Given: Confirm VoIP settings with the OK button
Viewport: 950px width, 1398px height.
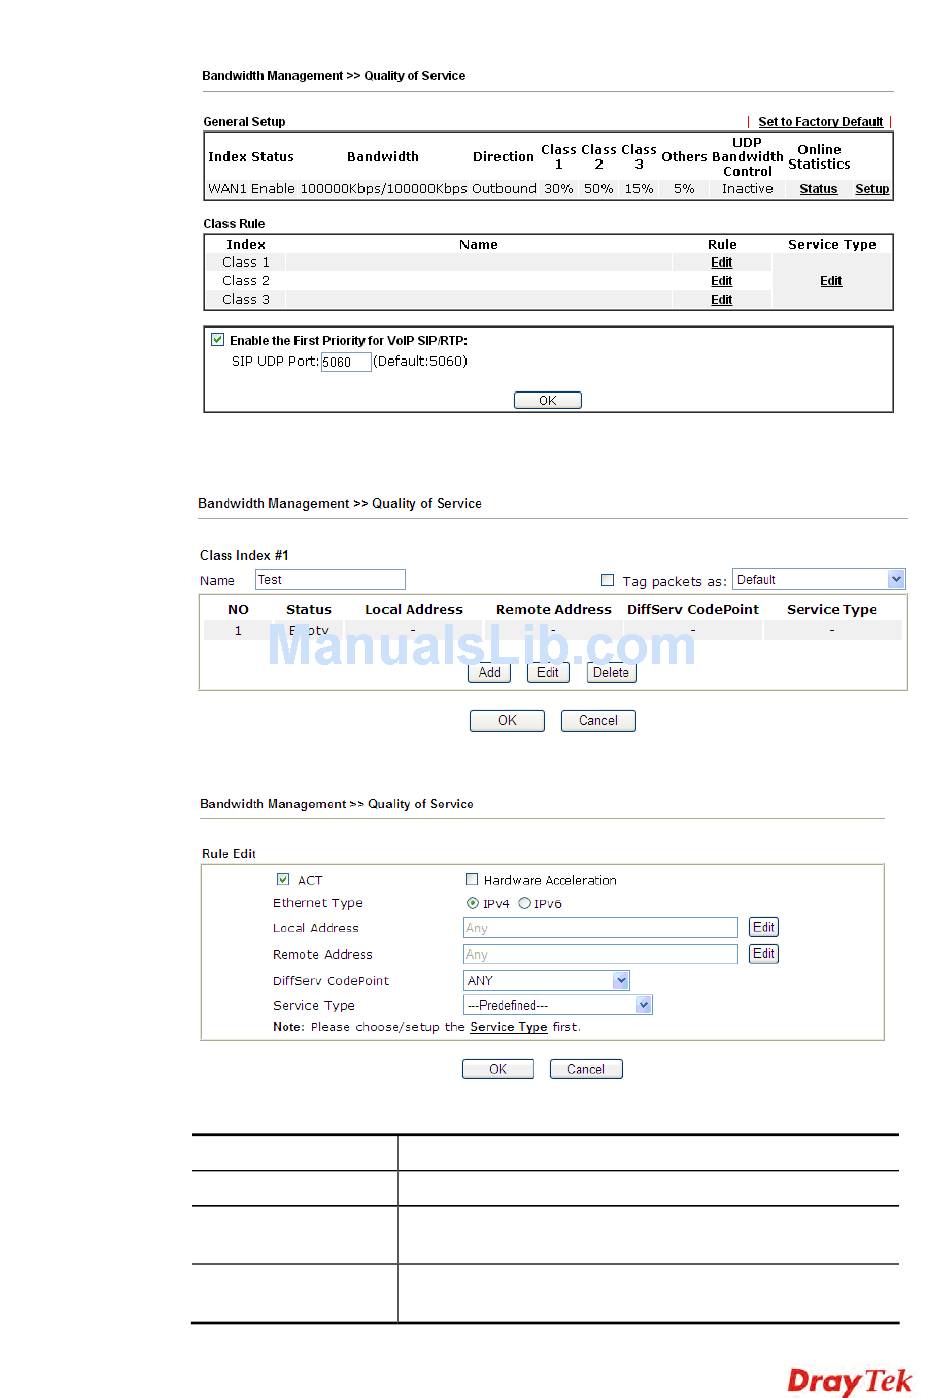Looking at the screenshot, I should click(547, 400).
